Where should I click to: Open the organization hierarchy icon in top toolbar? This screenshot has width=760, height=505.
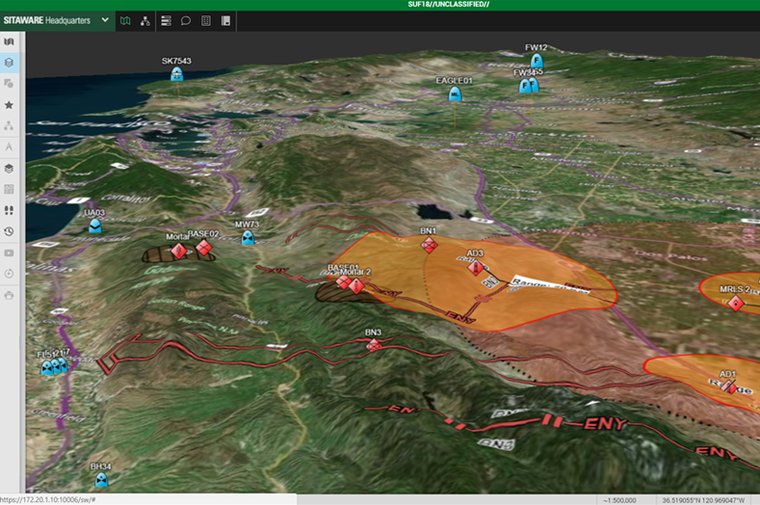coord(145,20)
